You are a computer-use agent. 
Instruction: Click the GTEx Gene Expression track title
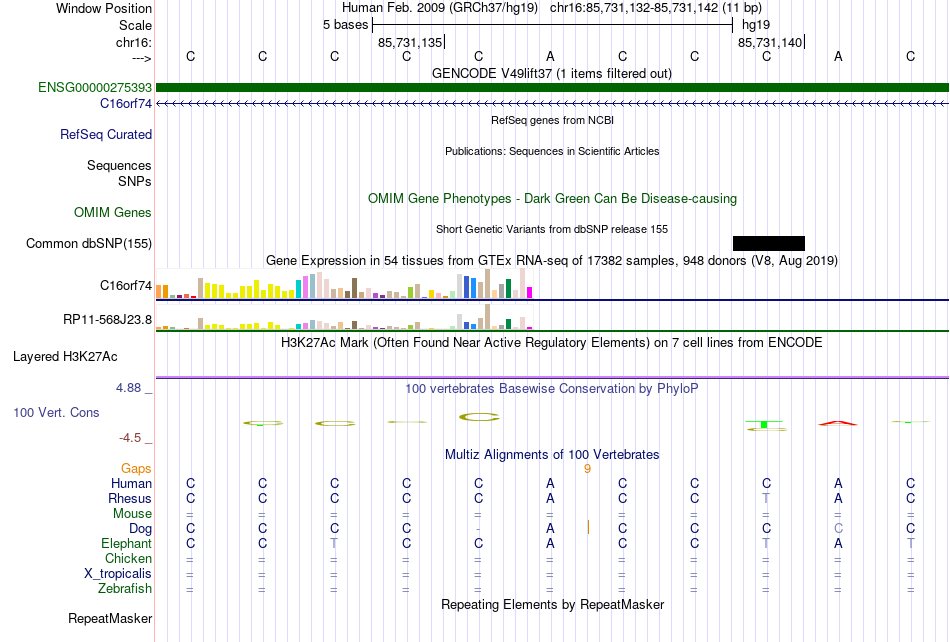point(552,260)
